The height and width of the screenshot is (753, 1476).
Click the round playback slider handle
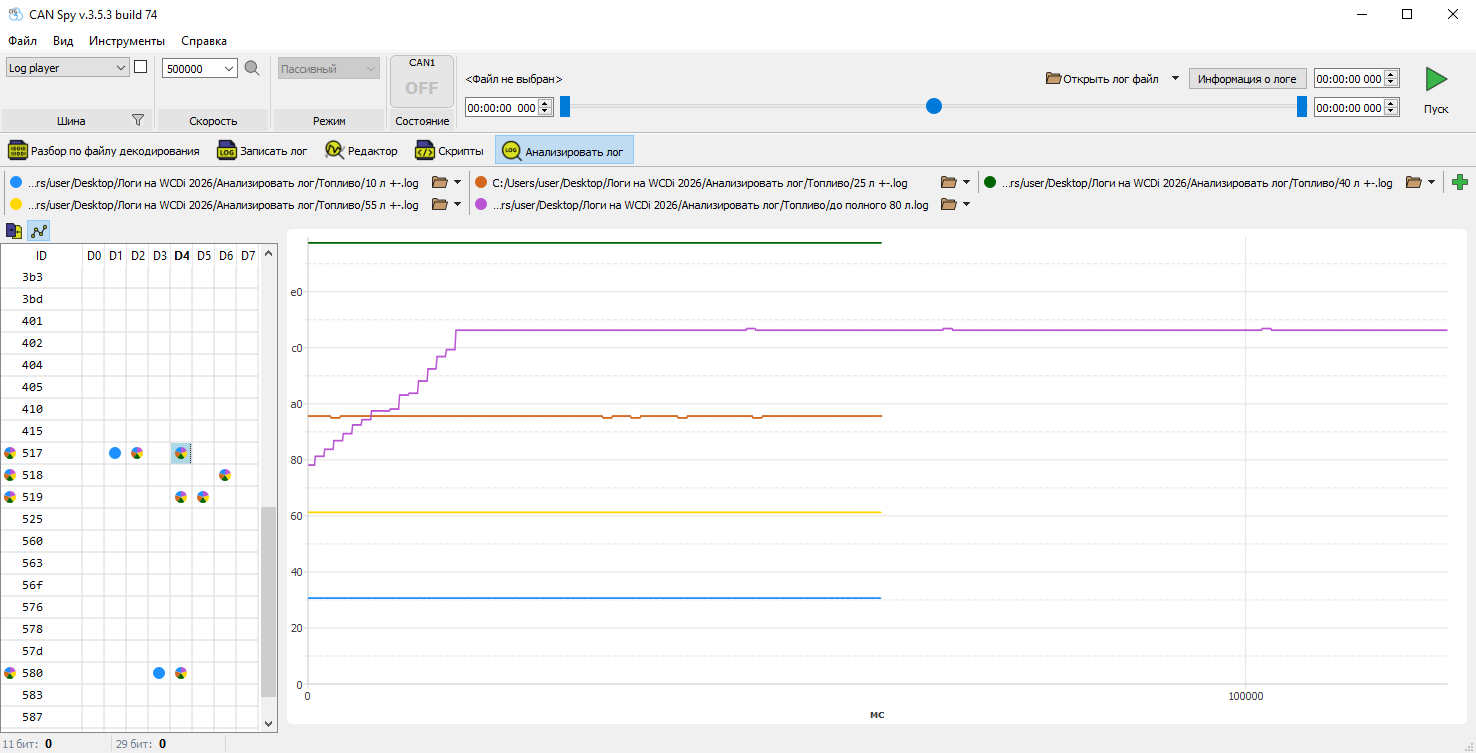(x=934, y=106)
